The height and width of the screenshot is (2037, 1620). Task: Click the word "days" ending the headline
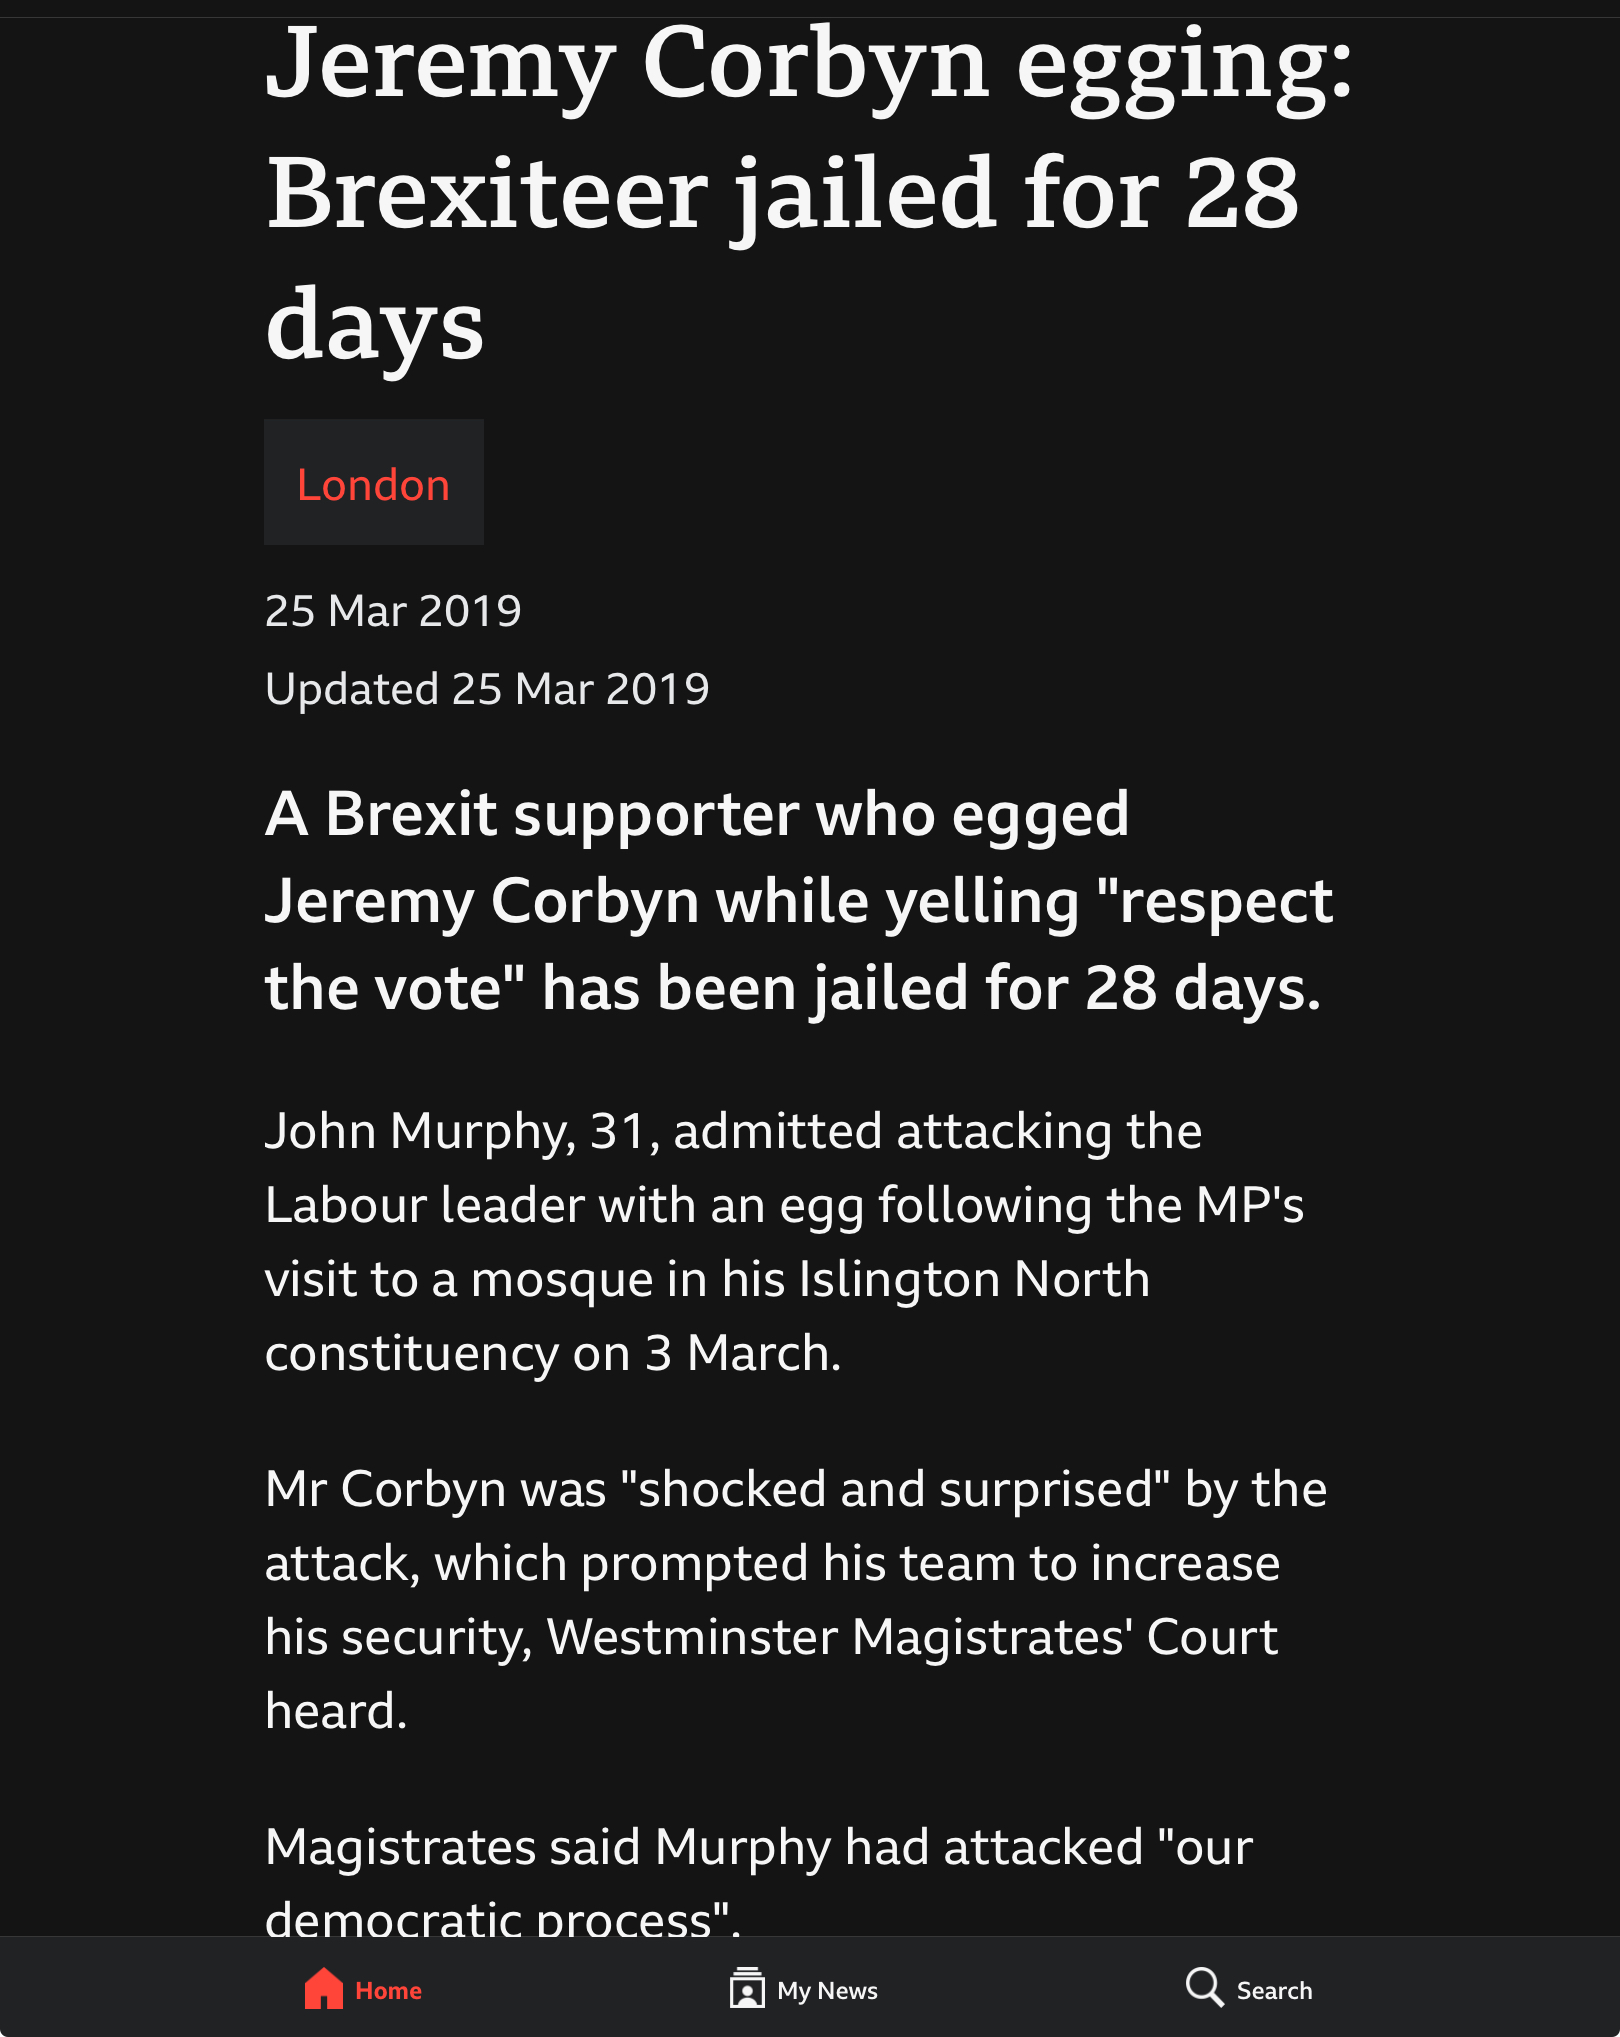tap(375, 326)
